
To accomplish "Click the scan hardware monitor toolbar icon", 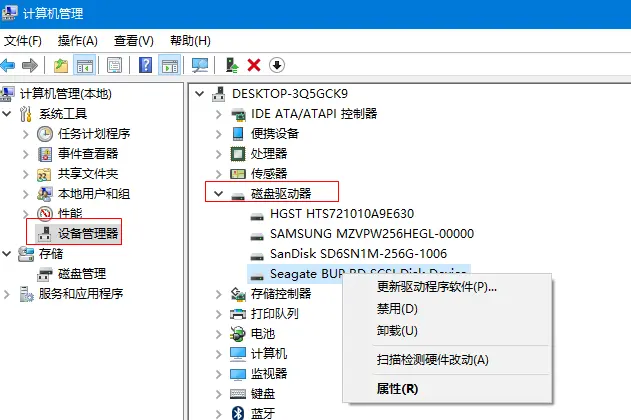I will pyautogui.click(x=200, y=65).
